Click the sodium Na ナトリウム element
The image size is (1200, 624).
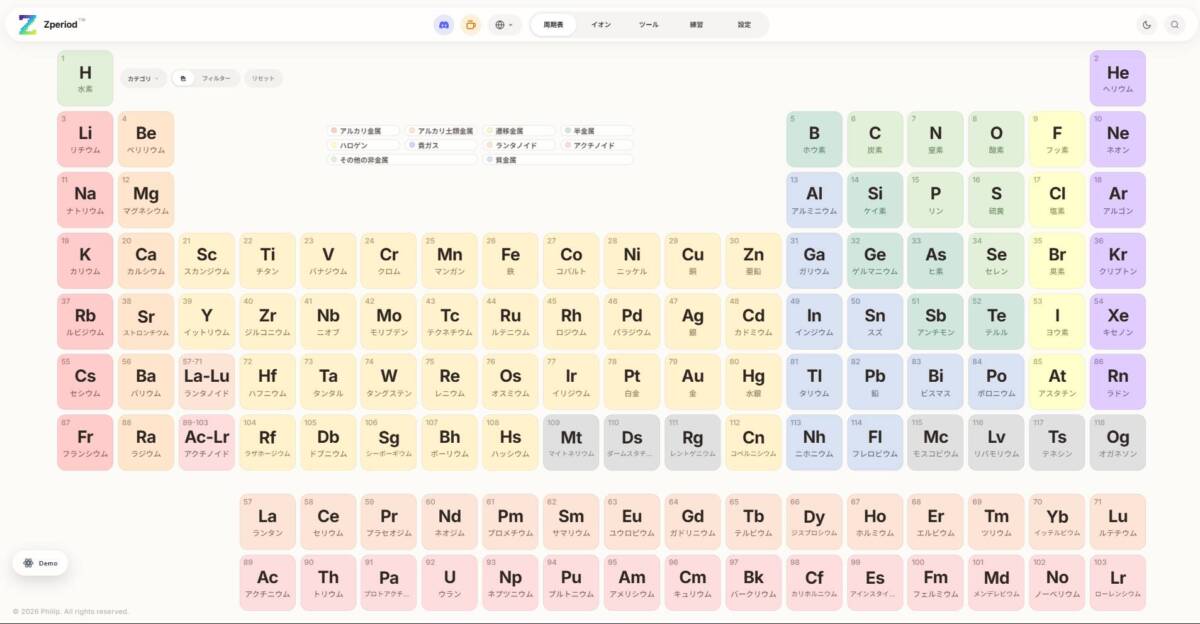click(85, 200)
